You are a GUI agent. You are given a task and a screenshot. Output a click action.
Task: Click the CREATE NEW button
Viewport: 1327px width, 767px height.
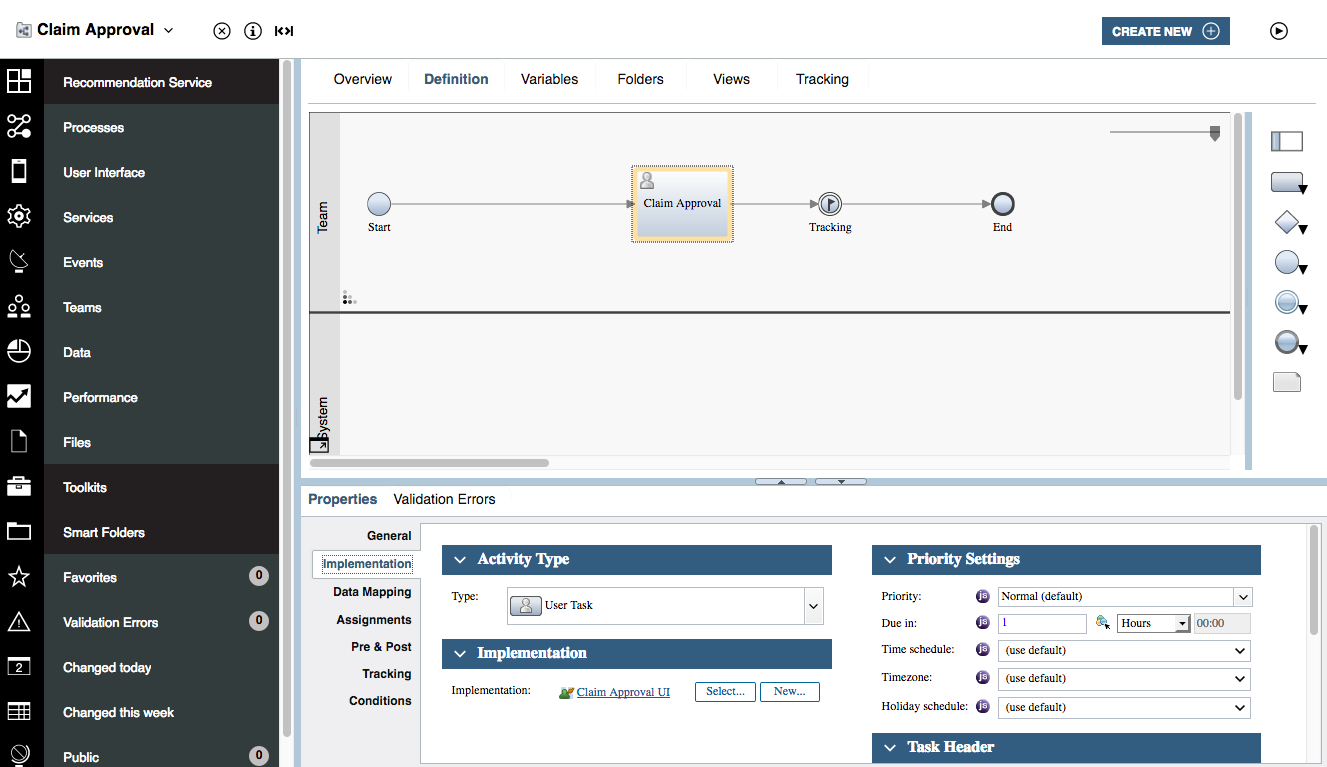1165,31
